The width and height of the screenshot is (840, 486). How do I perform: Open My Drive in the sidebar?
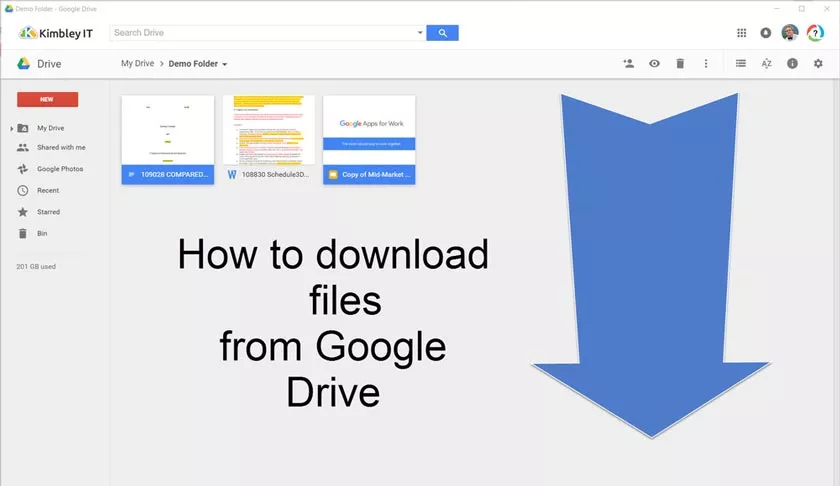click(50, 128)
